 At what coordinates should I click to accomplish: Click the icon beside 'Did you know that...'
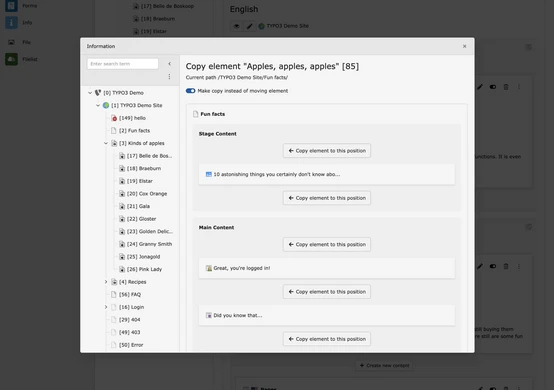pyautogui.click(x=209, y=315)
